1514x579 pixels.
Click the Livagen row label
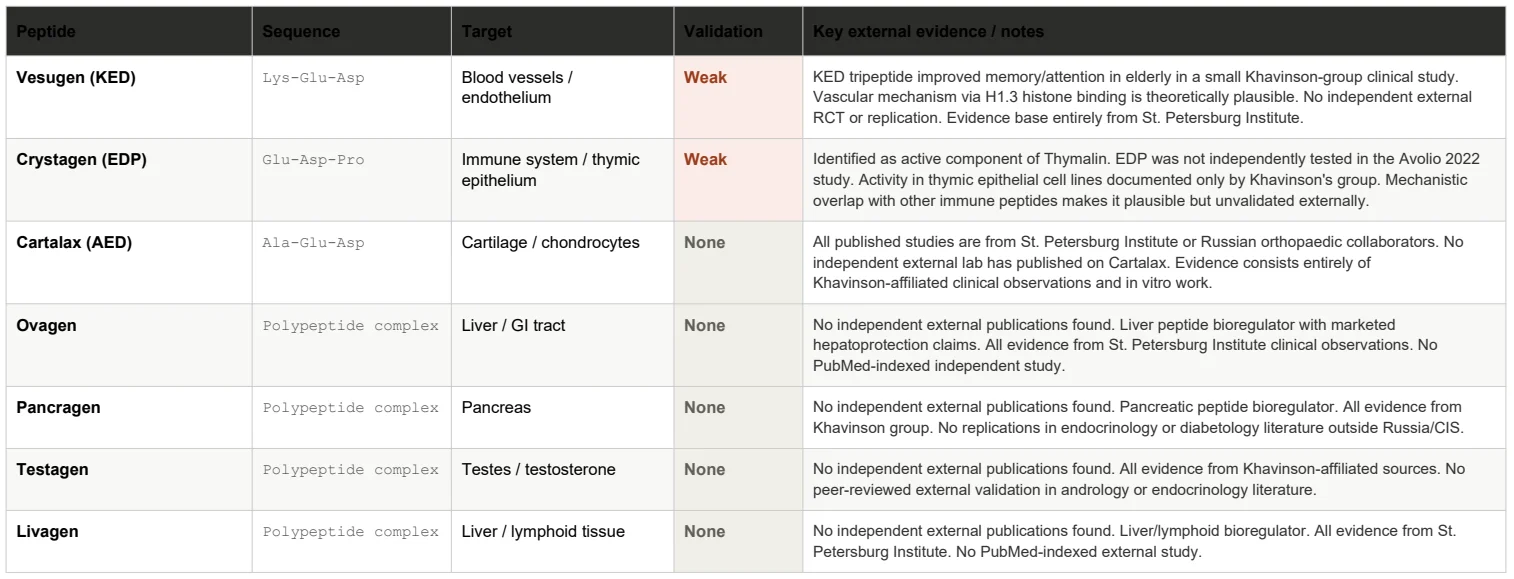(48, 532)
